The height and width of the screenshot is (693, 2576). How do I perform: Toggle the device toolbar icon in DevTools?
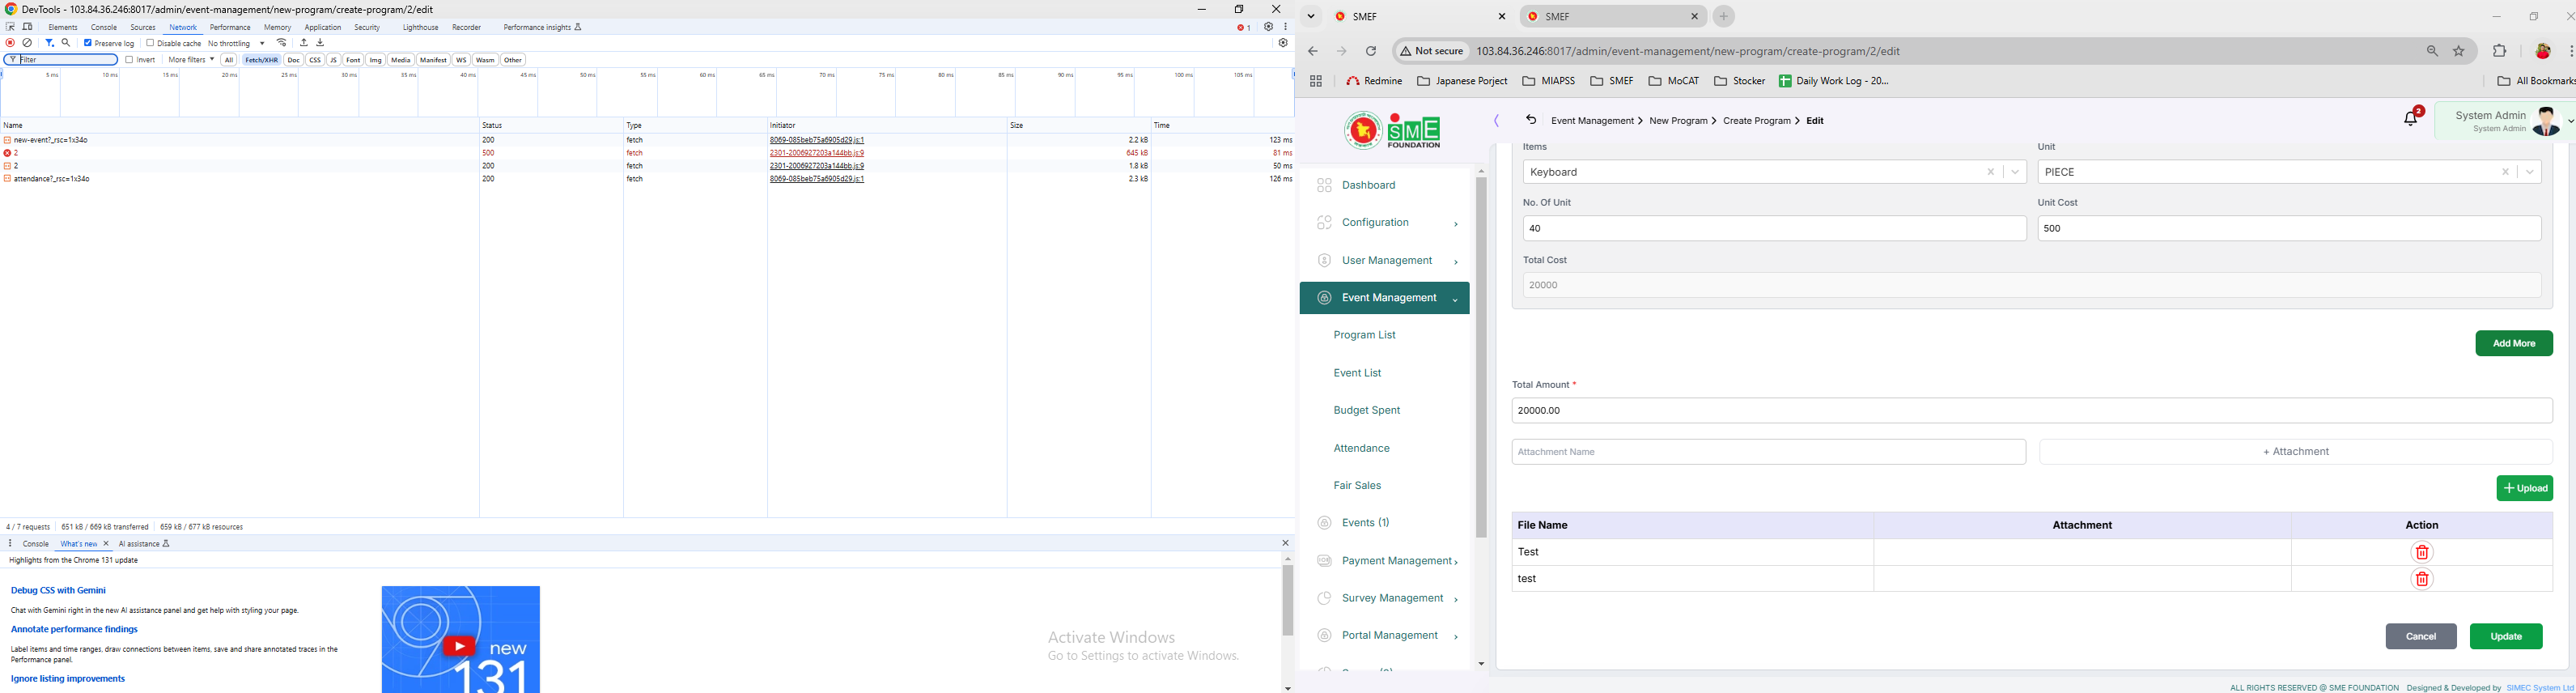pyautogui.click(x=28, y=27)
